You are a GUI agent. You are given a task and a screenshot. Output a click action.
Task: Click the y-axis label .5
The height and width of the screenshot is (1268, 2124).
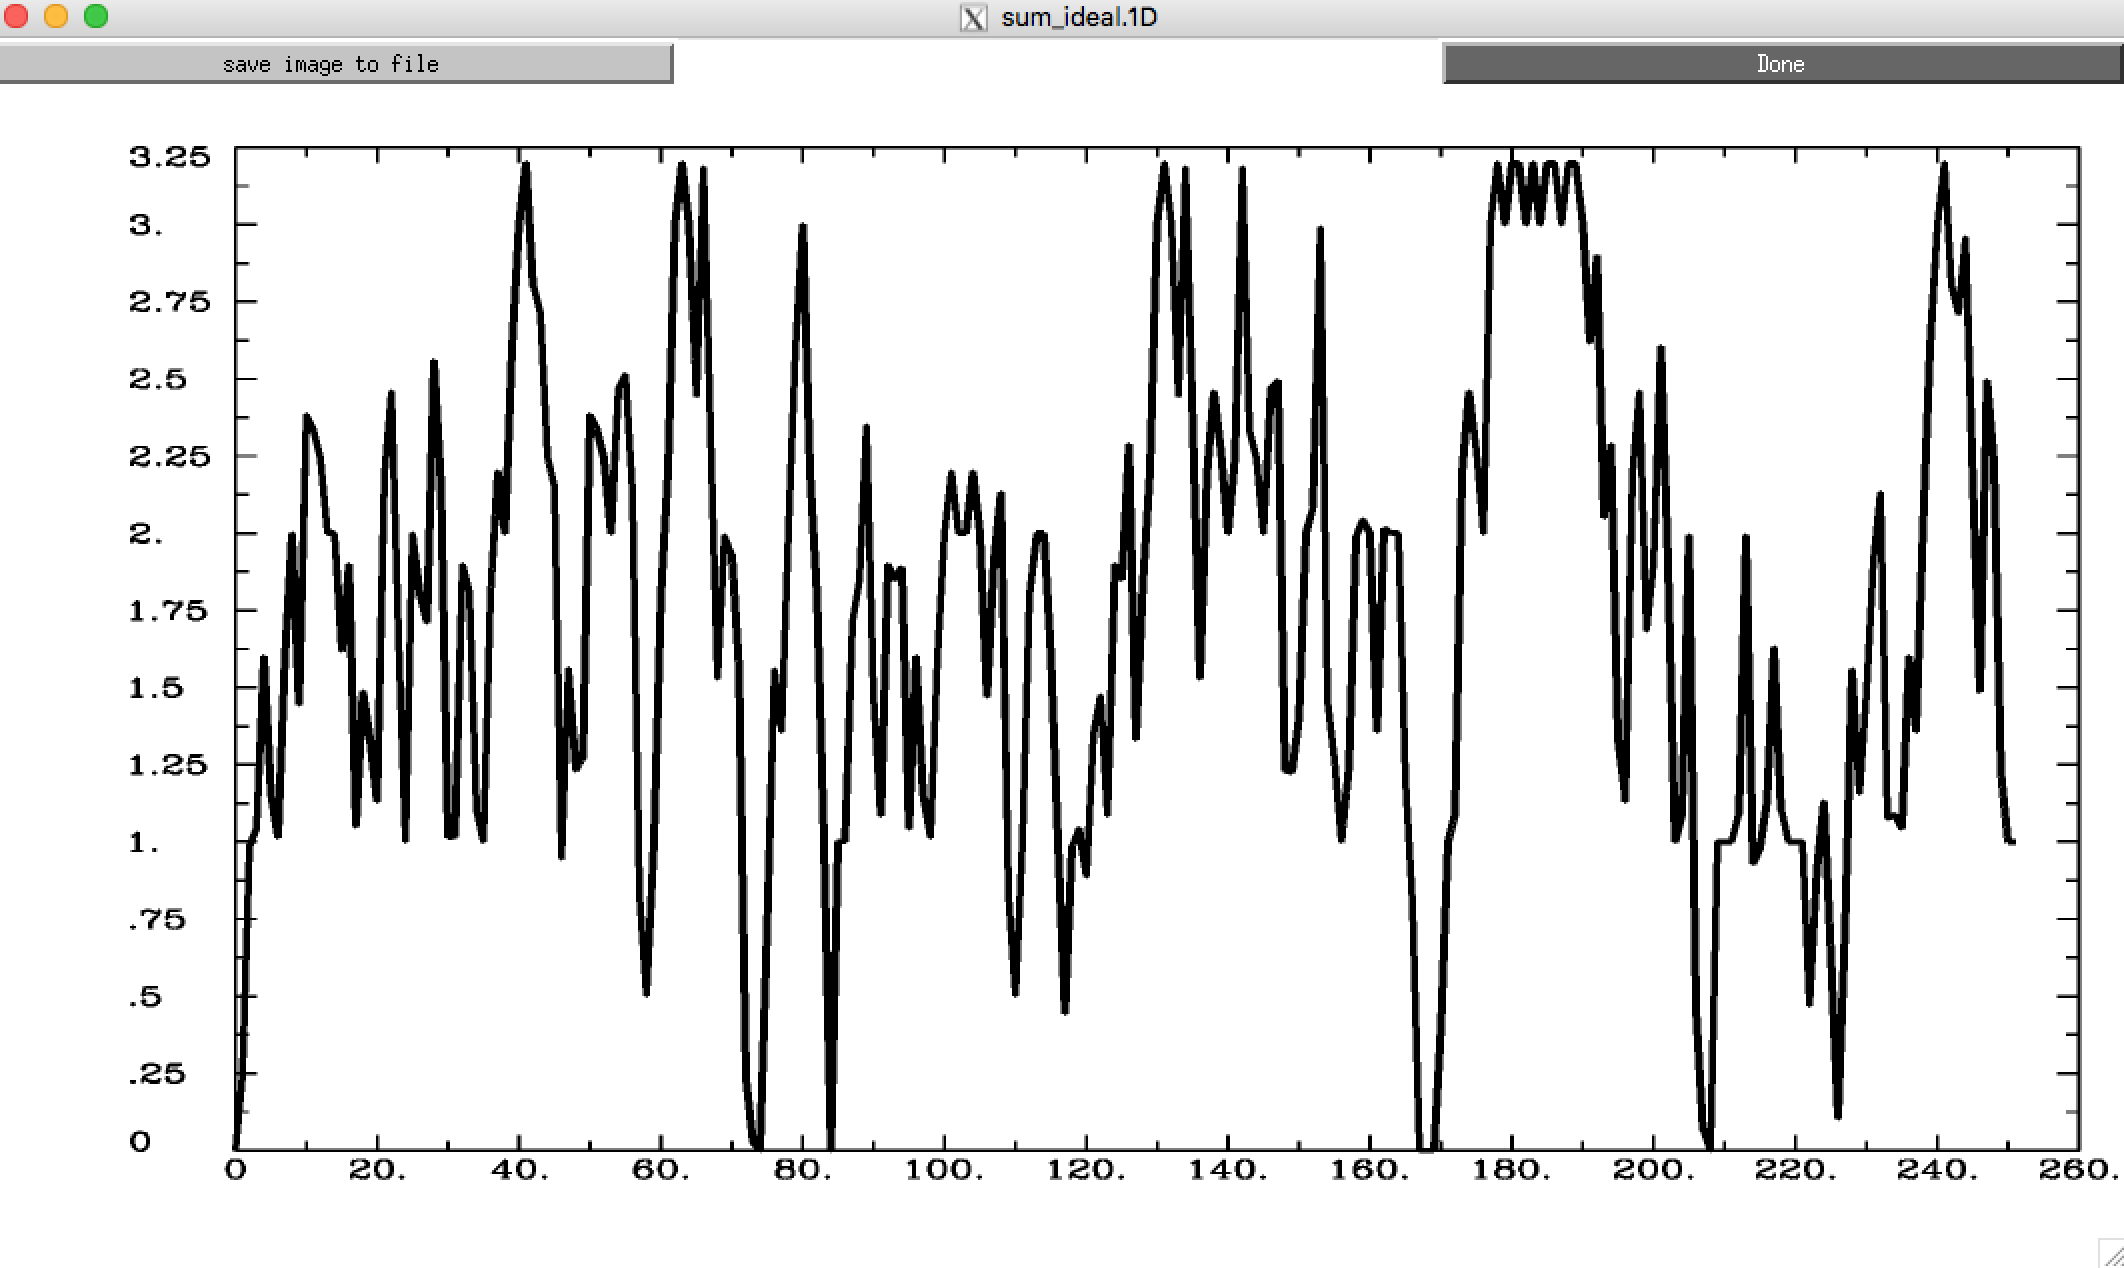(x=145, y=997)
